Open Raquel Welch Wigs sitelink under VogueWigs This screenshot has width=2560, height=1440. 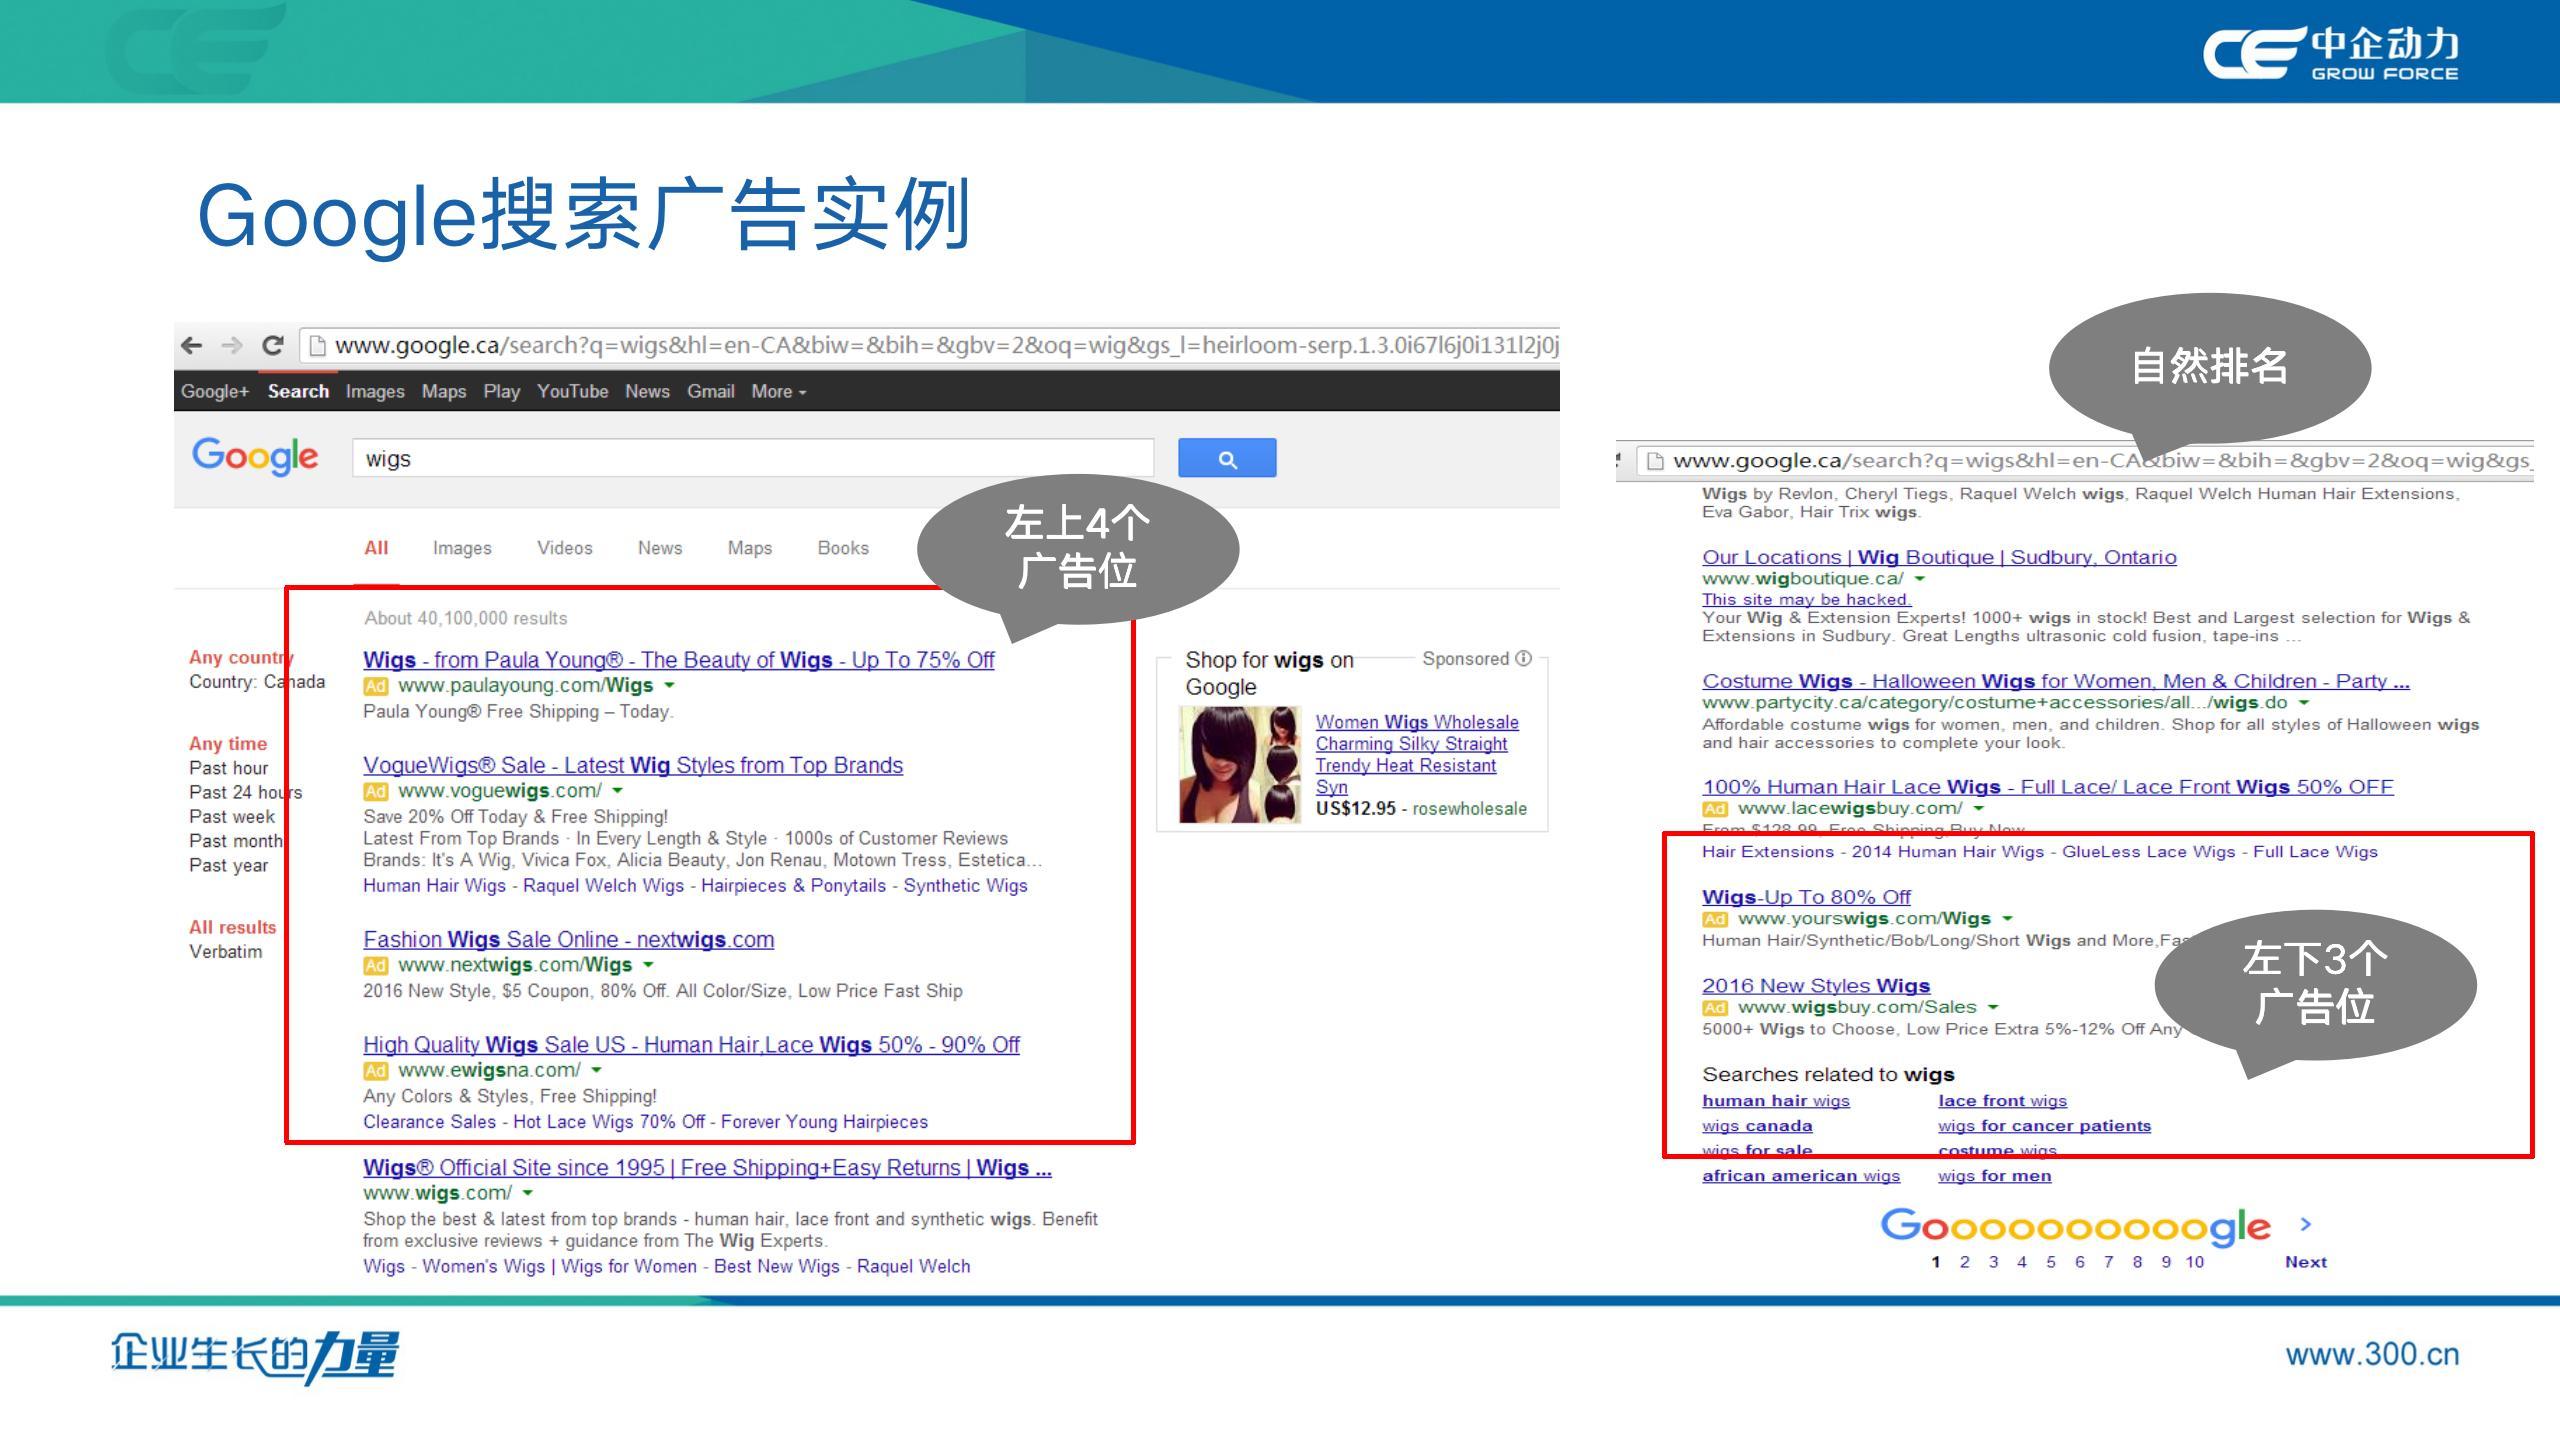pyautogui.click(x=603, y=886)
